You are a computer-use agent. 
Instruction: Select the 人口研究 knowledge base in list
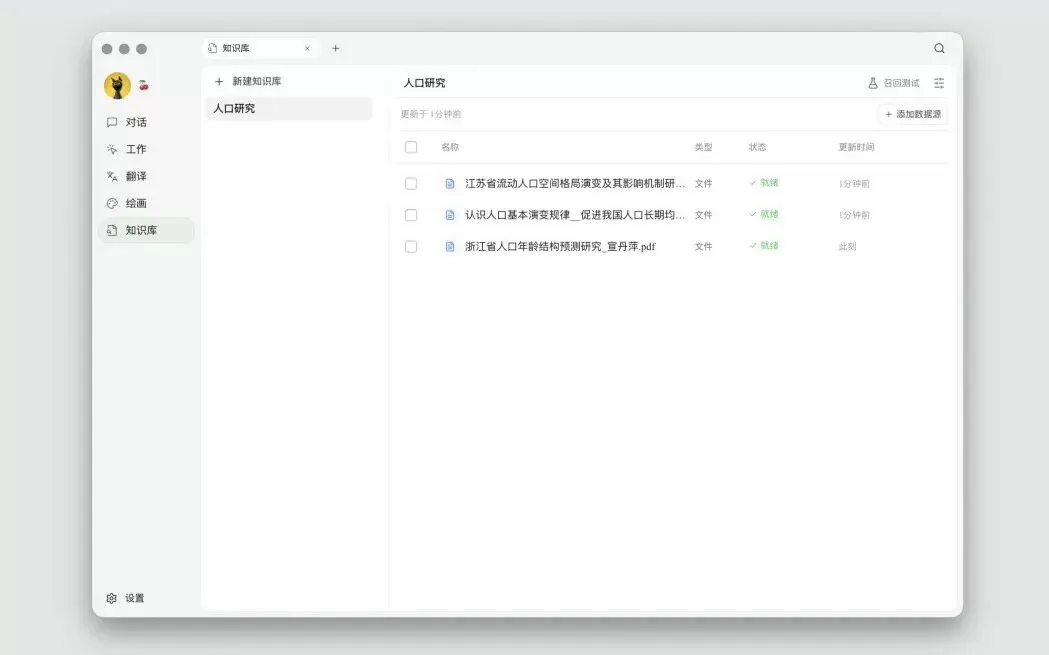tap(288, 108)
